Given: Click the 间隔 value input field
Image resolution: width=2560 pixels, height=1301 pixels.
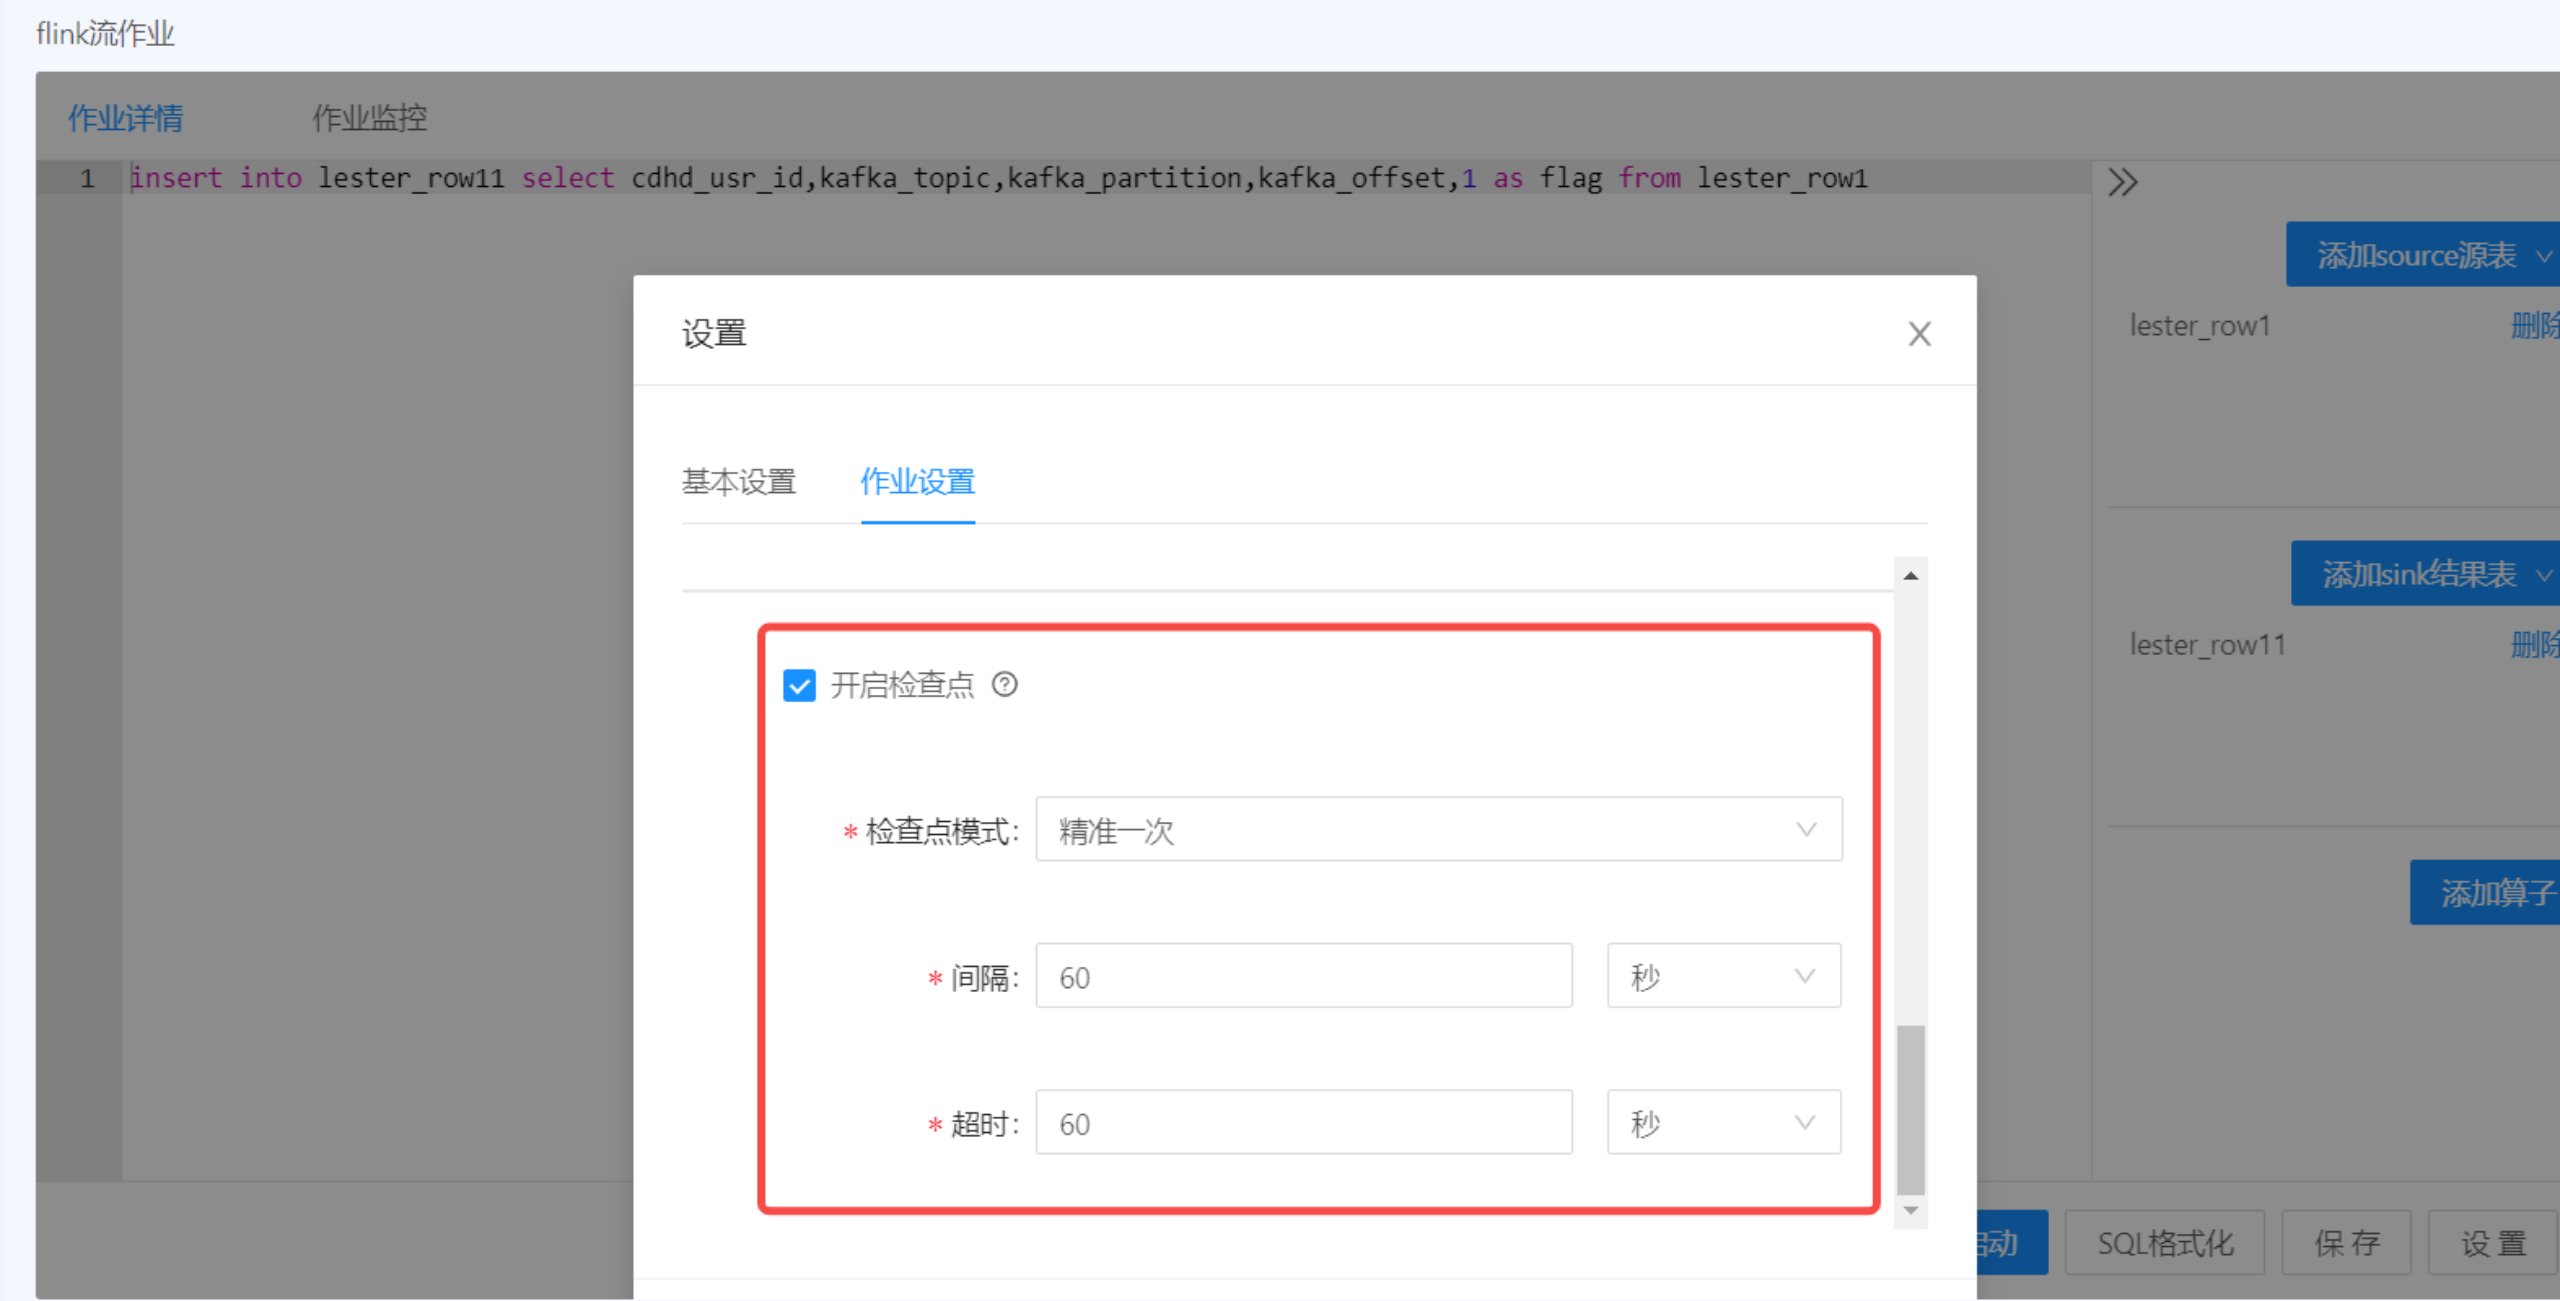Looking at the screenshot, I should (x=1303, y=976).
